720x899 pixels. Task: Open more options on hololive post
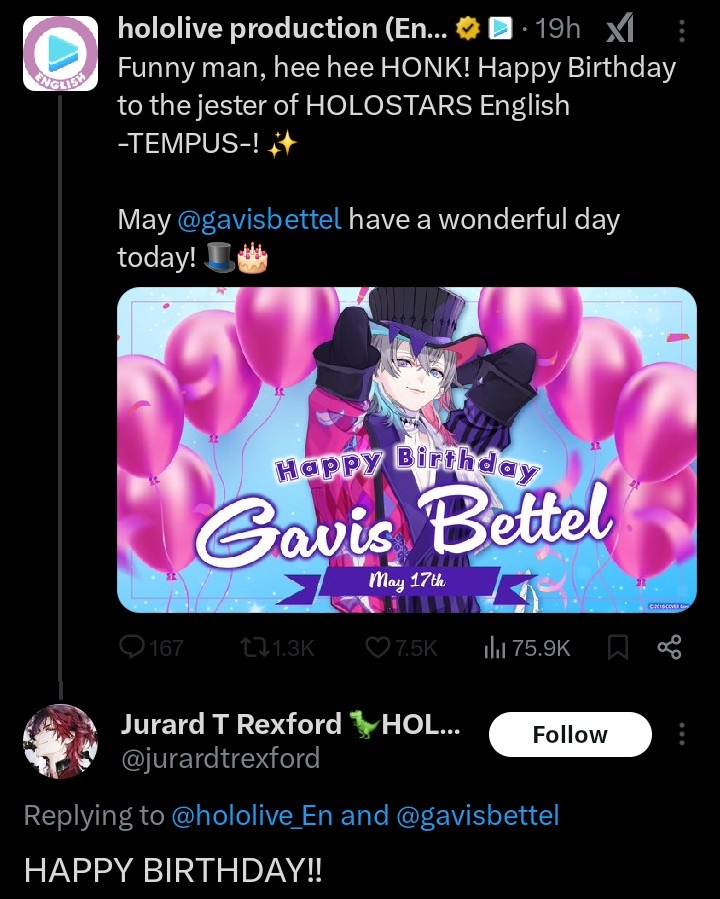click(682, 32)
